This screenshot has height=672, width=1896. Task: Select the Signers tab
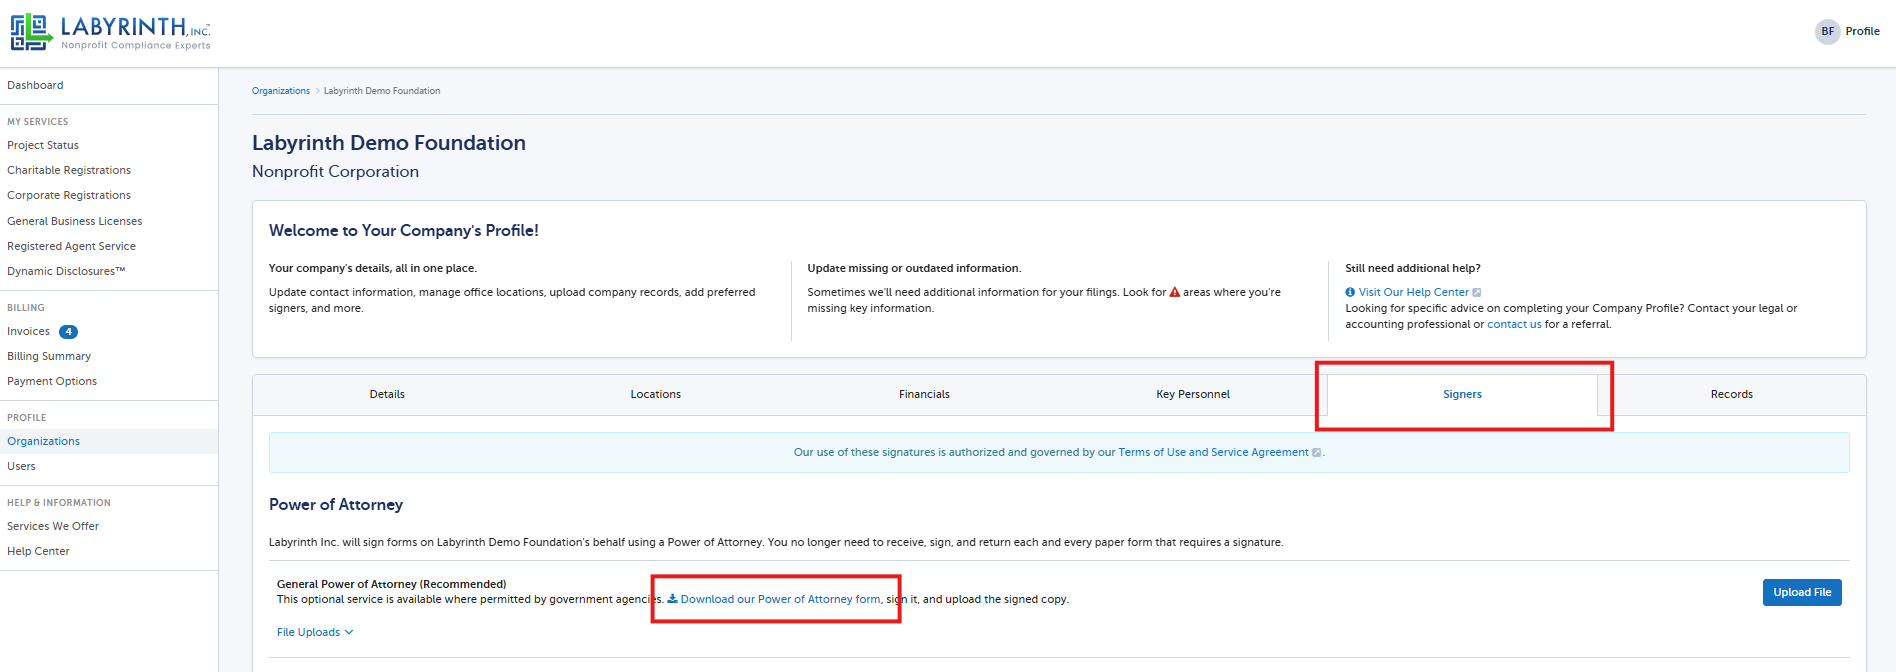pyautogui.click(x=1462, y=394)
